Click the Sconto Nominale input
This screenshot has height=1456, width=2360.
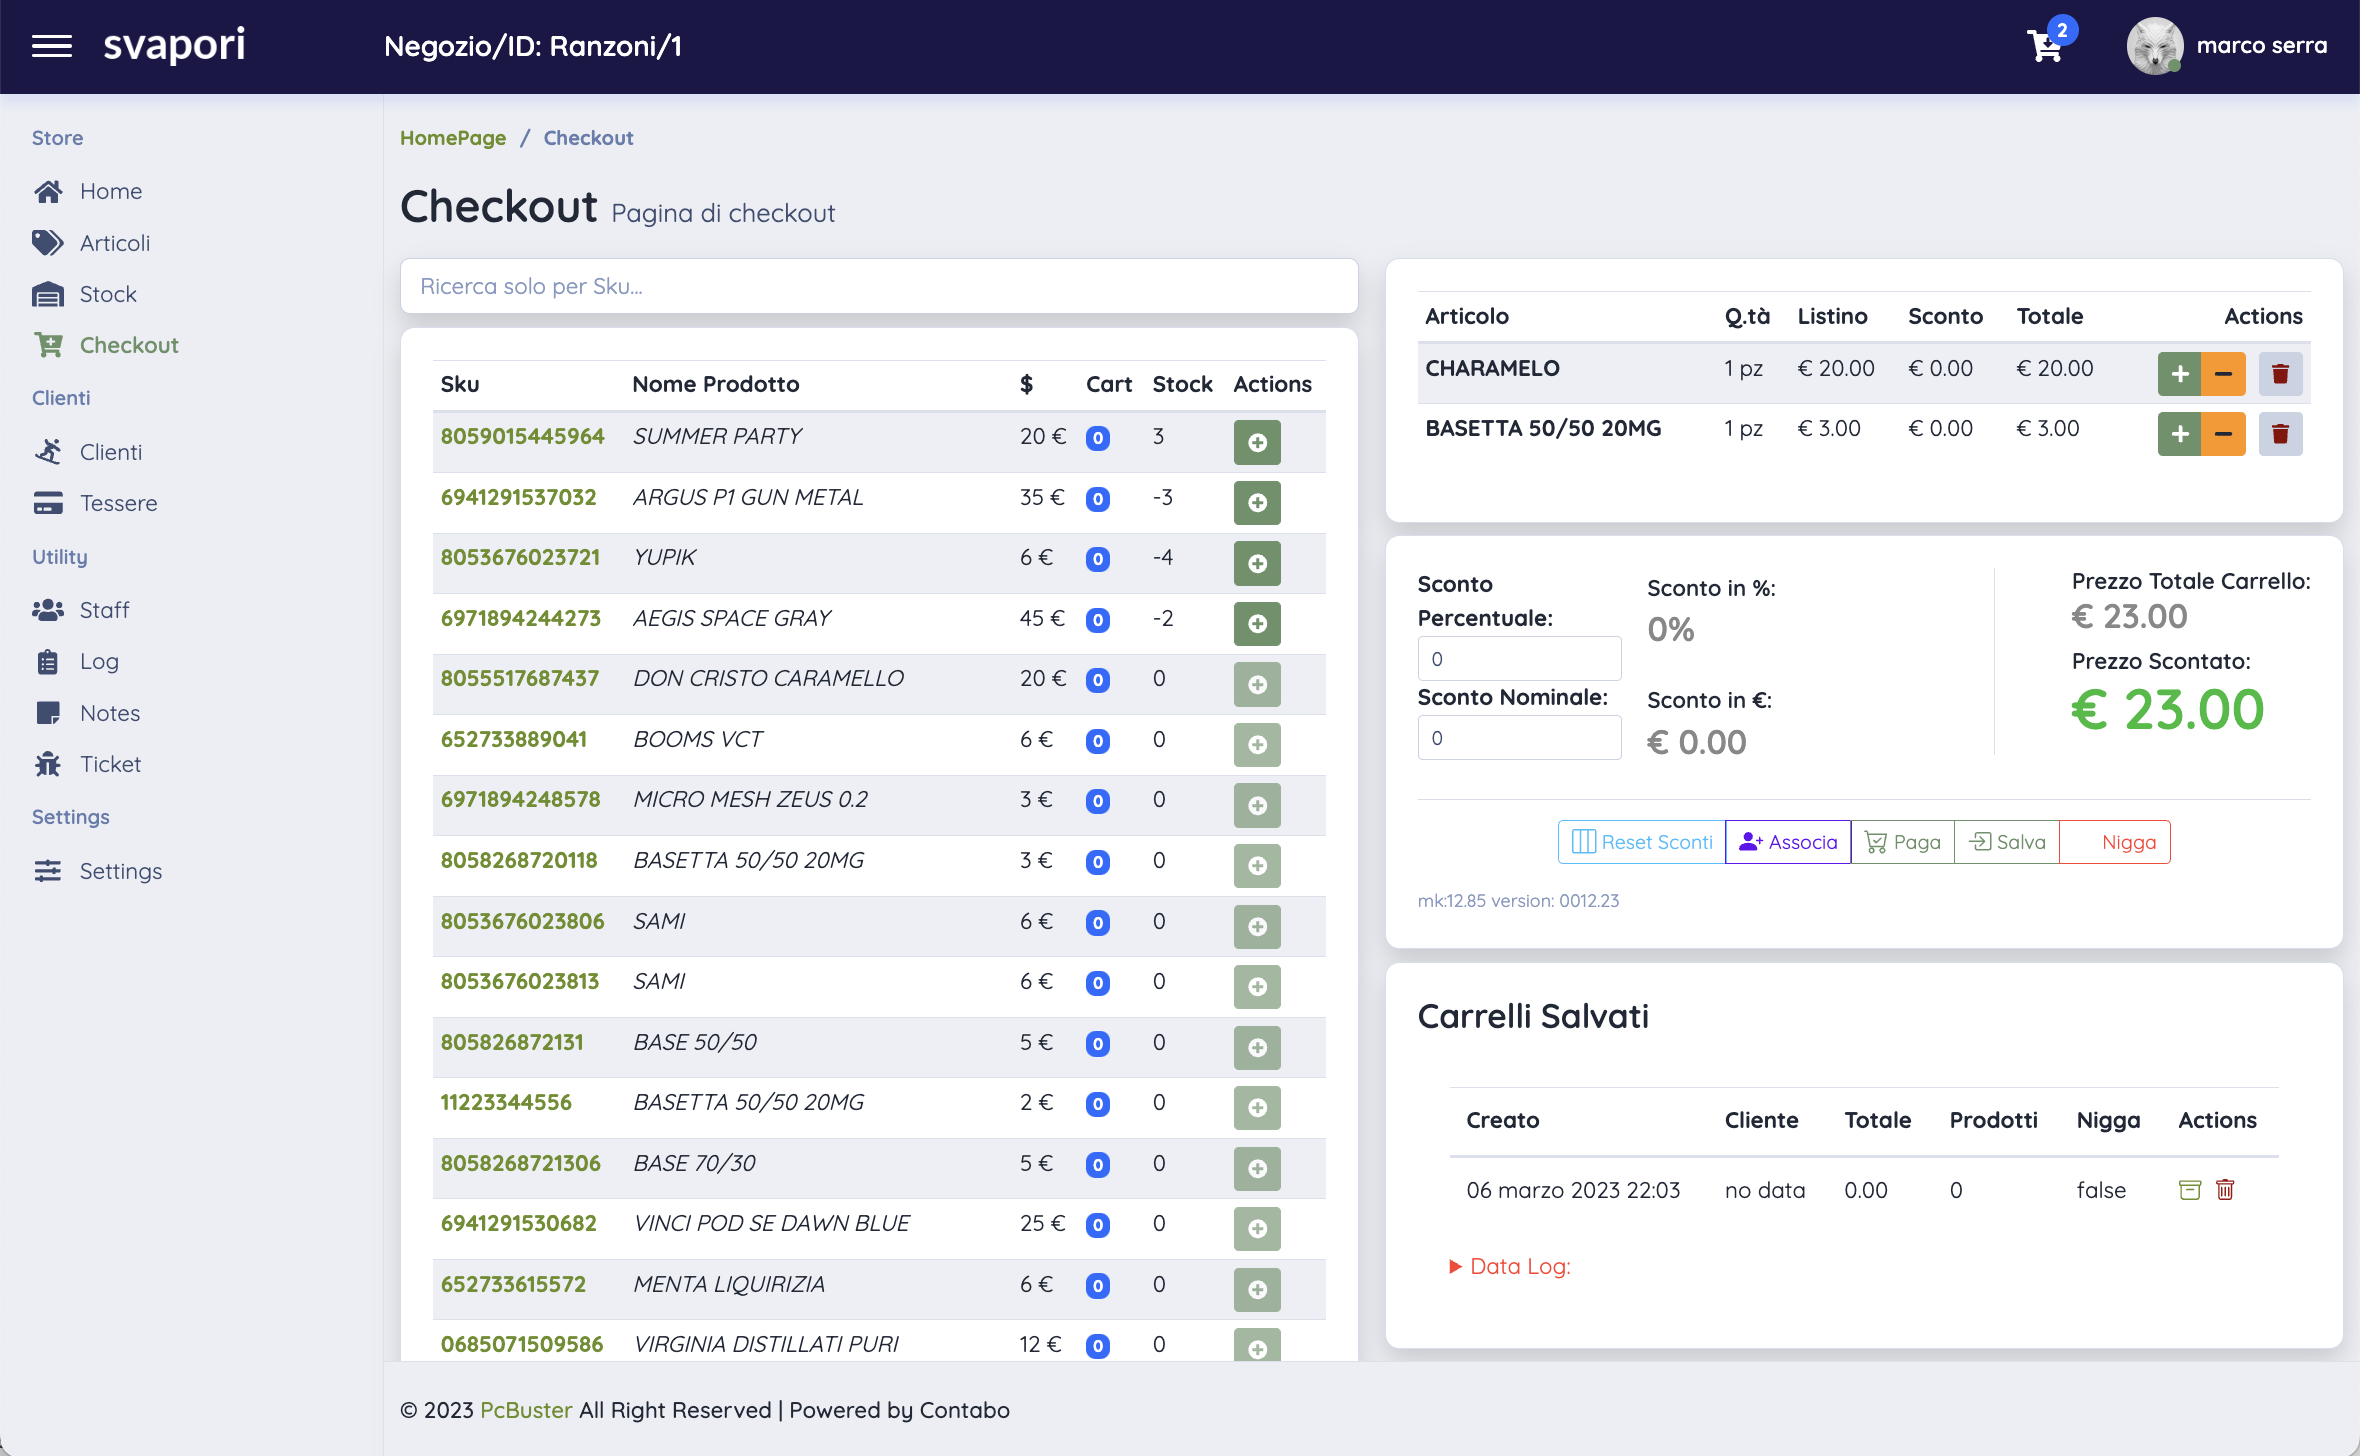pos(1519,738)
